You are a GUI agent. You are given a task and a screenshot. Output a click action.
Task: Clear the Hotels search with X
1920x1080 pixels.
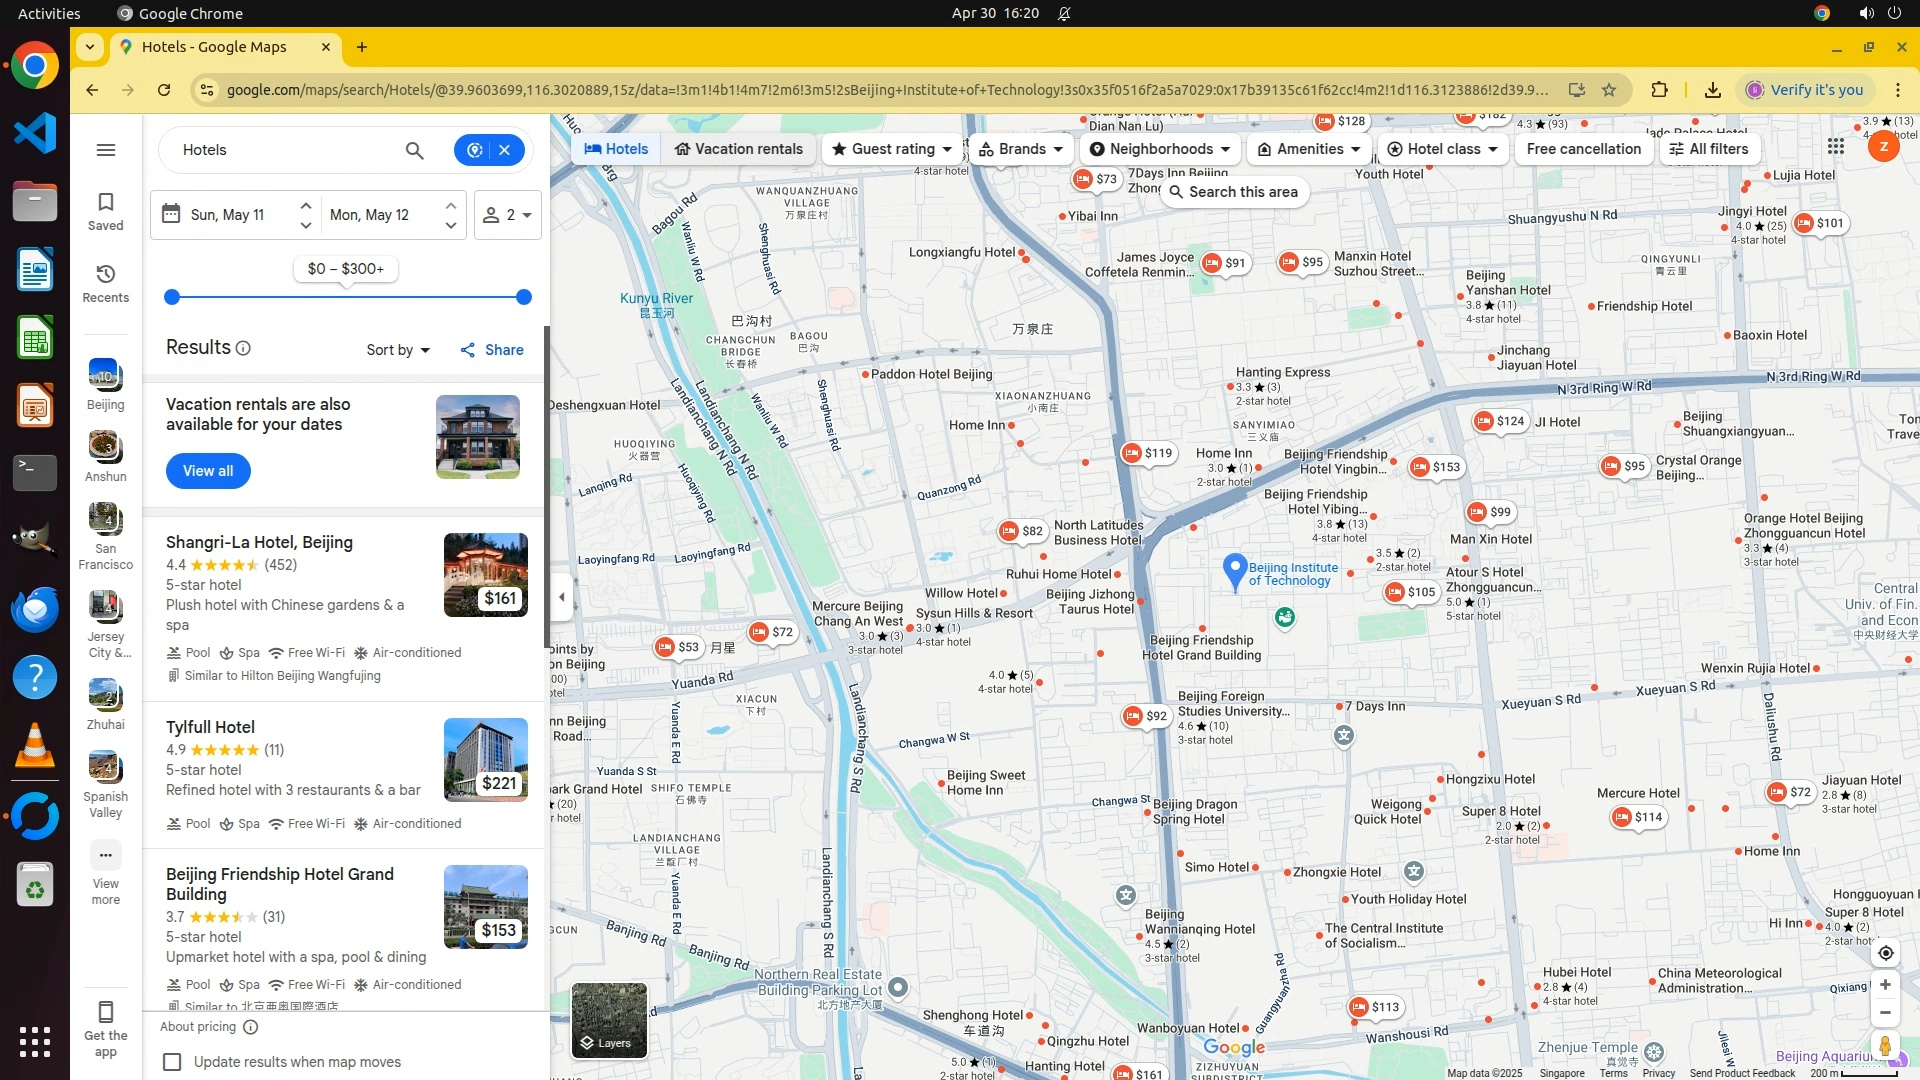(505, 150)
